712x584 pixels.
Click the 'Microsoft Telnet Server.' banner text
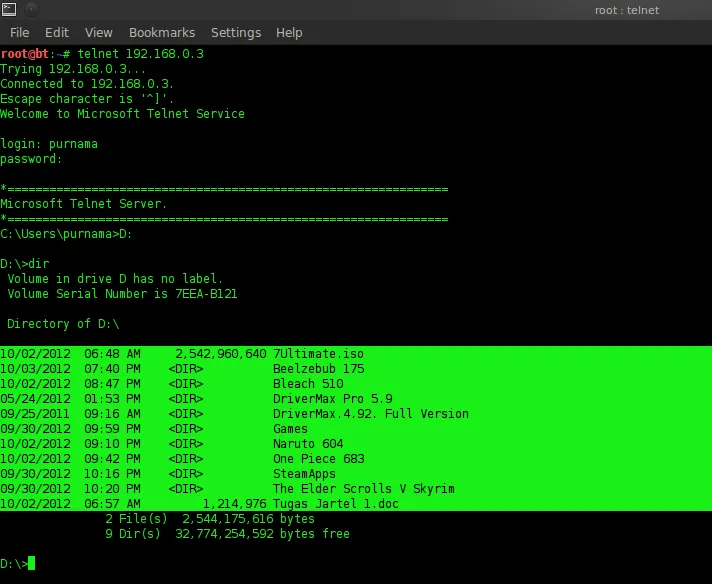pos(84,204)
